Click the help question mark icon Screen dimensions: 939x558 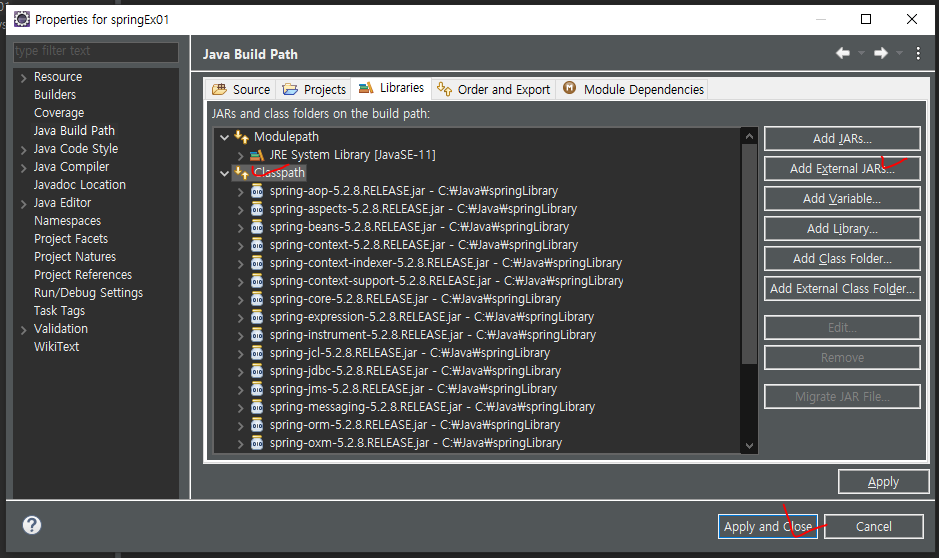point(32,525)
